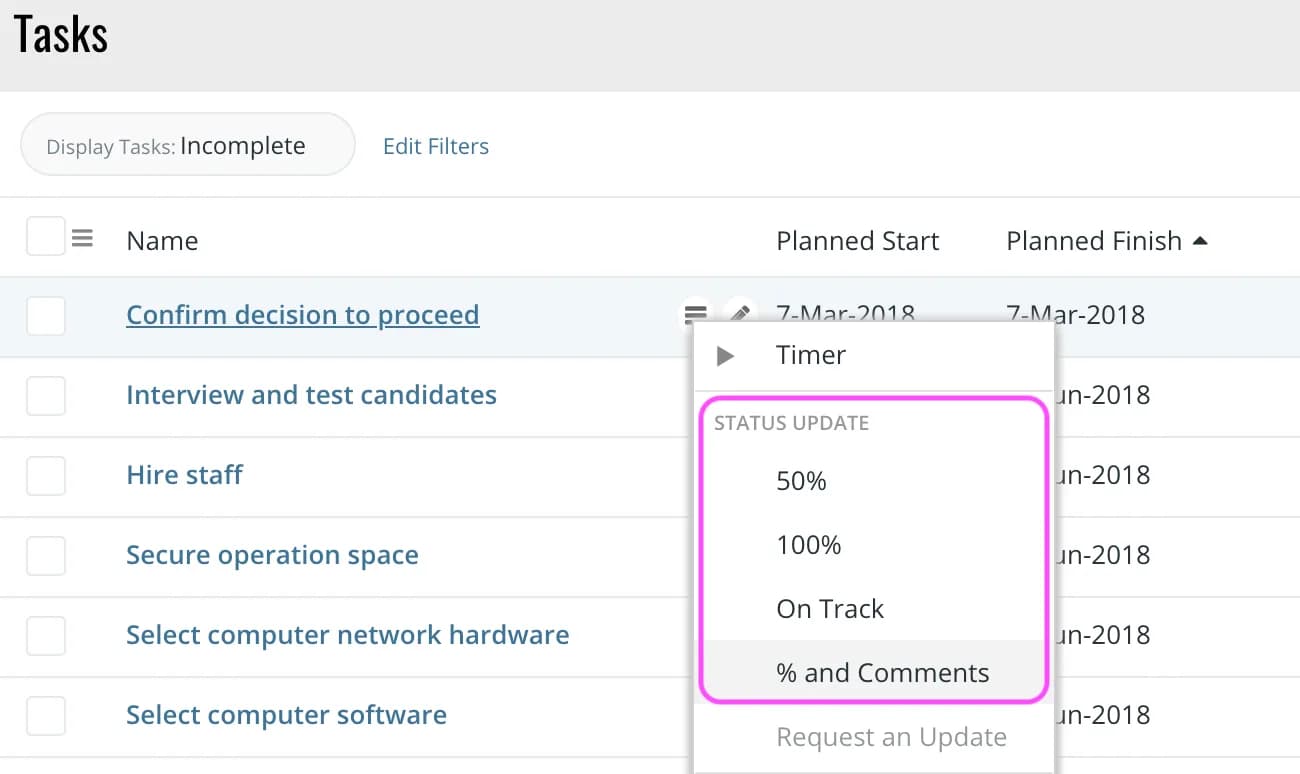Sort by the Planned Start column header
This screenshot has width=1300, height=774.
pos(857,241)
